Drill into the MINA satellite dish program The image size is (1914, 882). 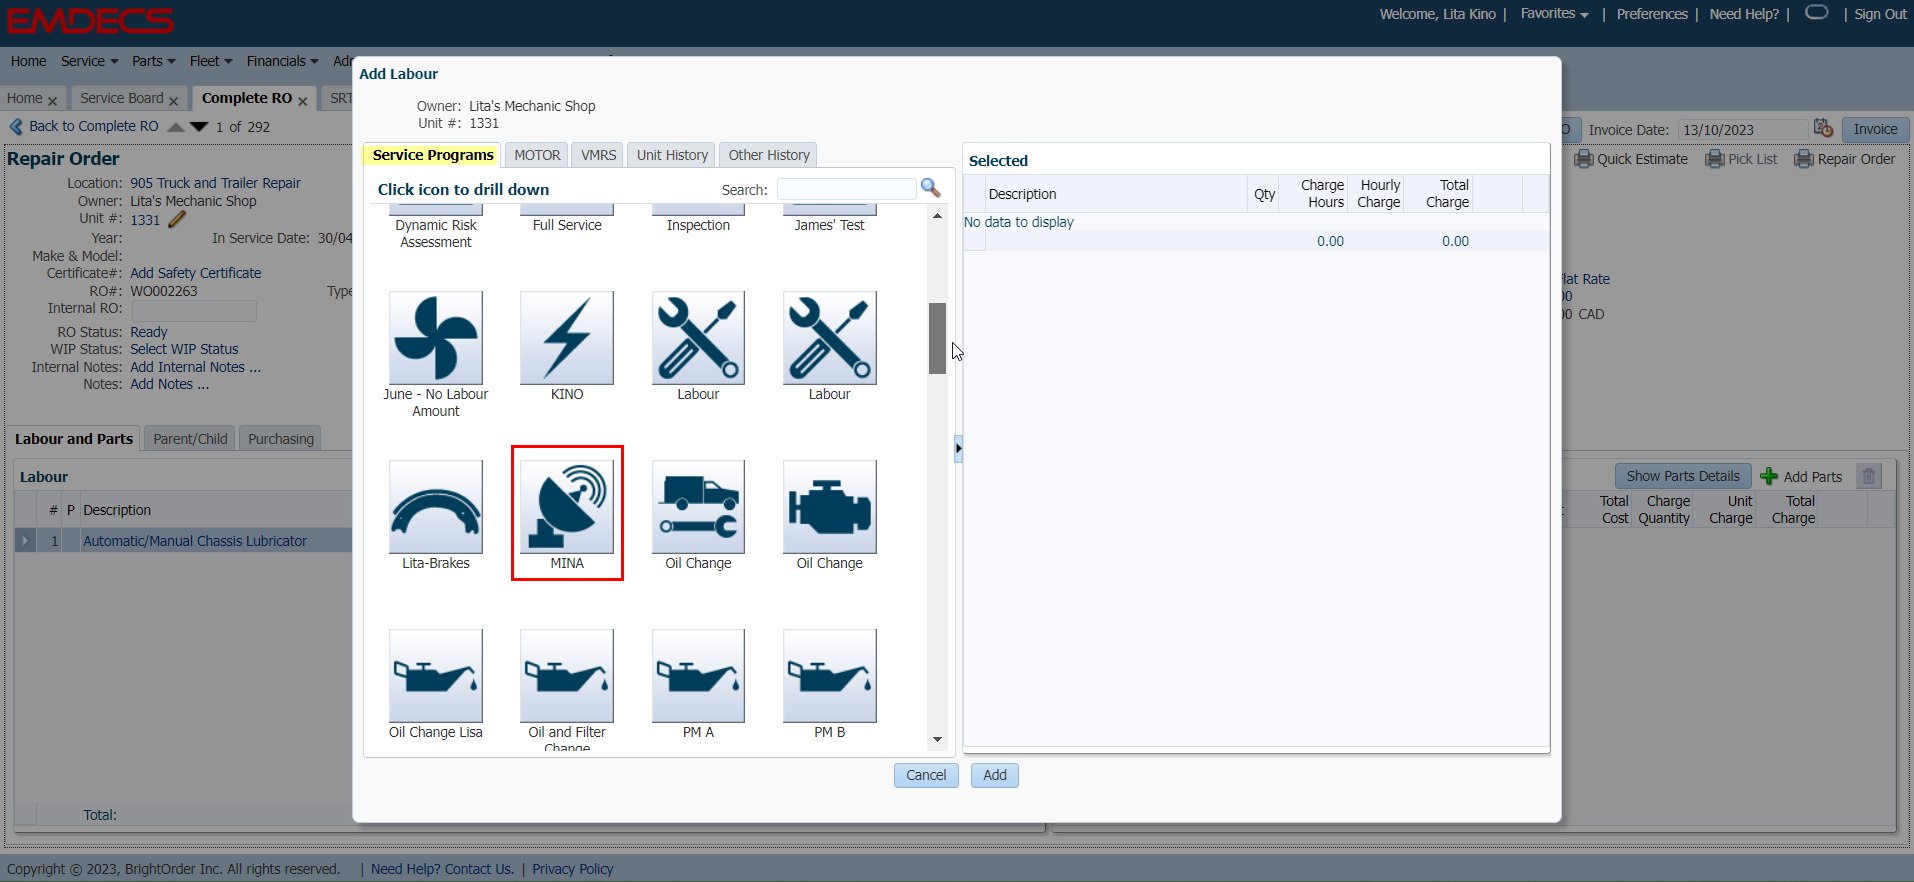567,507
